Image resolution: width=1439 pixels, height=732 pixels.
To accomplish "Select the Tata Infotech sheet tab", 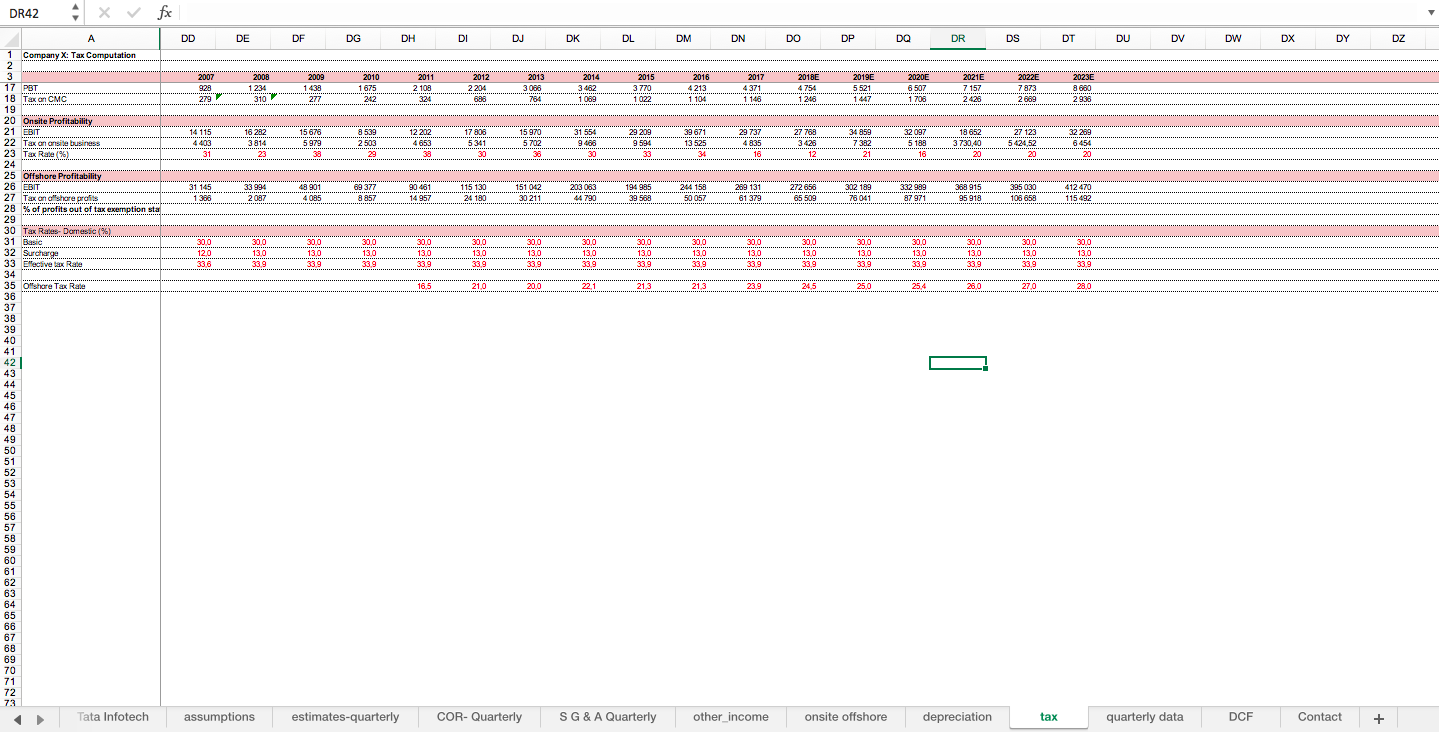I will (112, 717).
